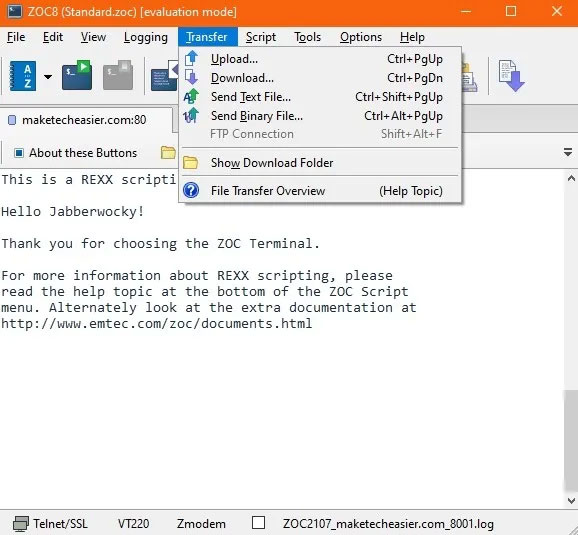Screen dimensions: 578x535
Task: Click the VT220 emulation status entry
Action: coord(133,524)
